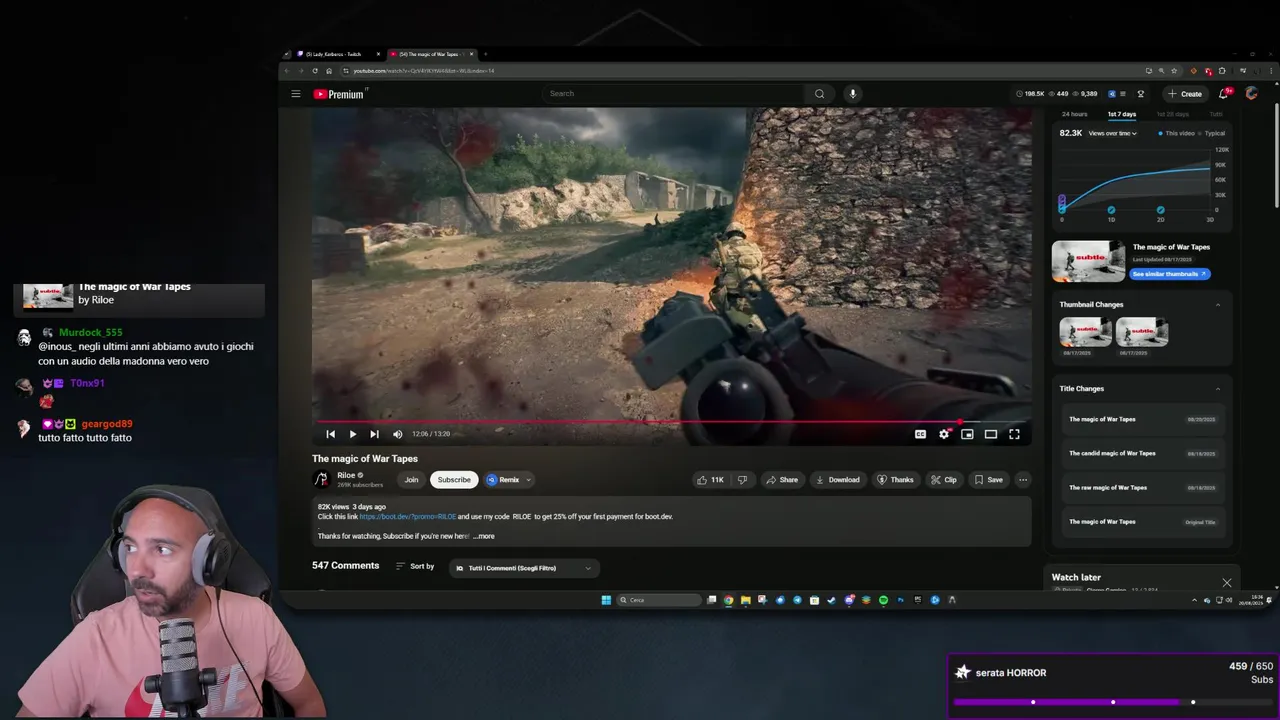Open more actions three-dot menu
This screenshot has width=1280, height=720.
pyautogui.click(x=1022, y=480)
